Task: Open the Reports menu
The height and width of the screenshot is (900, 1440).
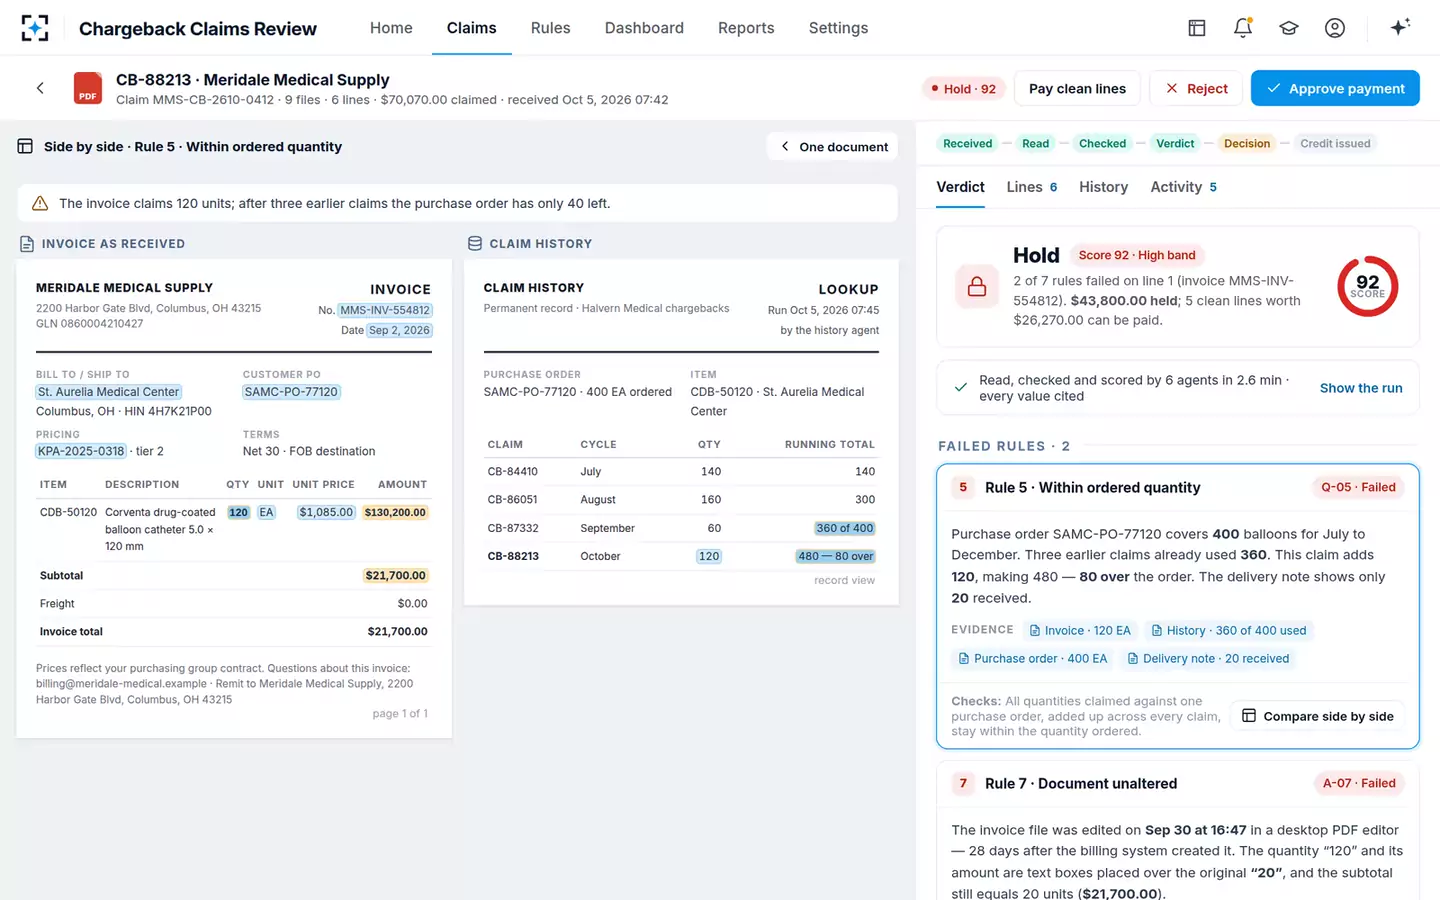Action: (746, 28)
